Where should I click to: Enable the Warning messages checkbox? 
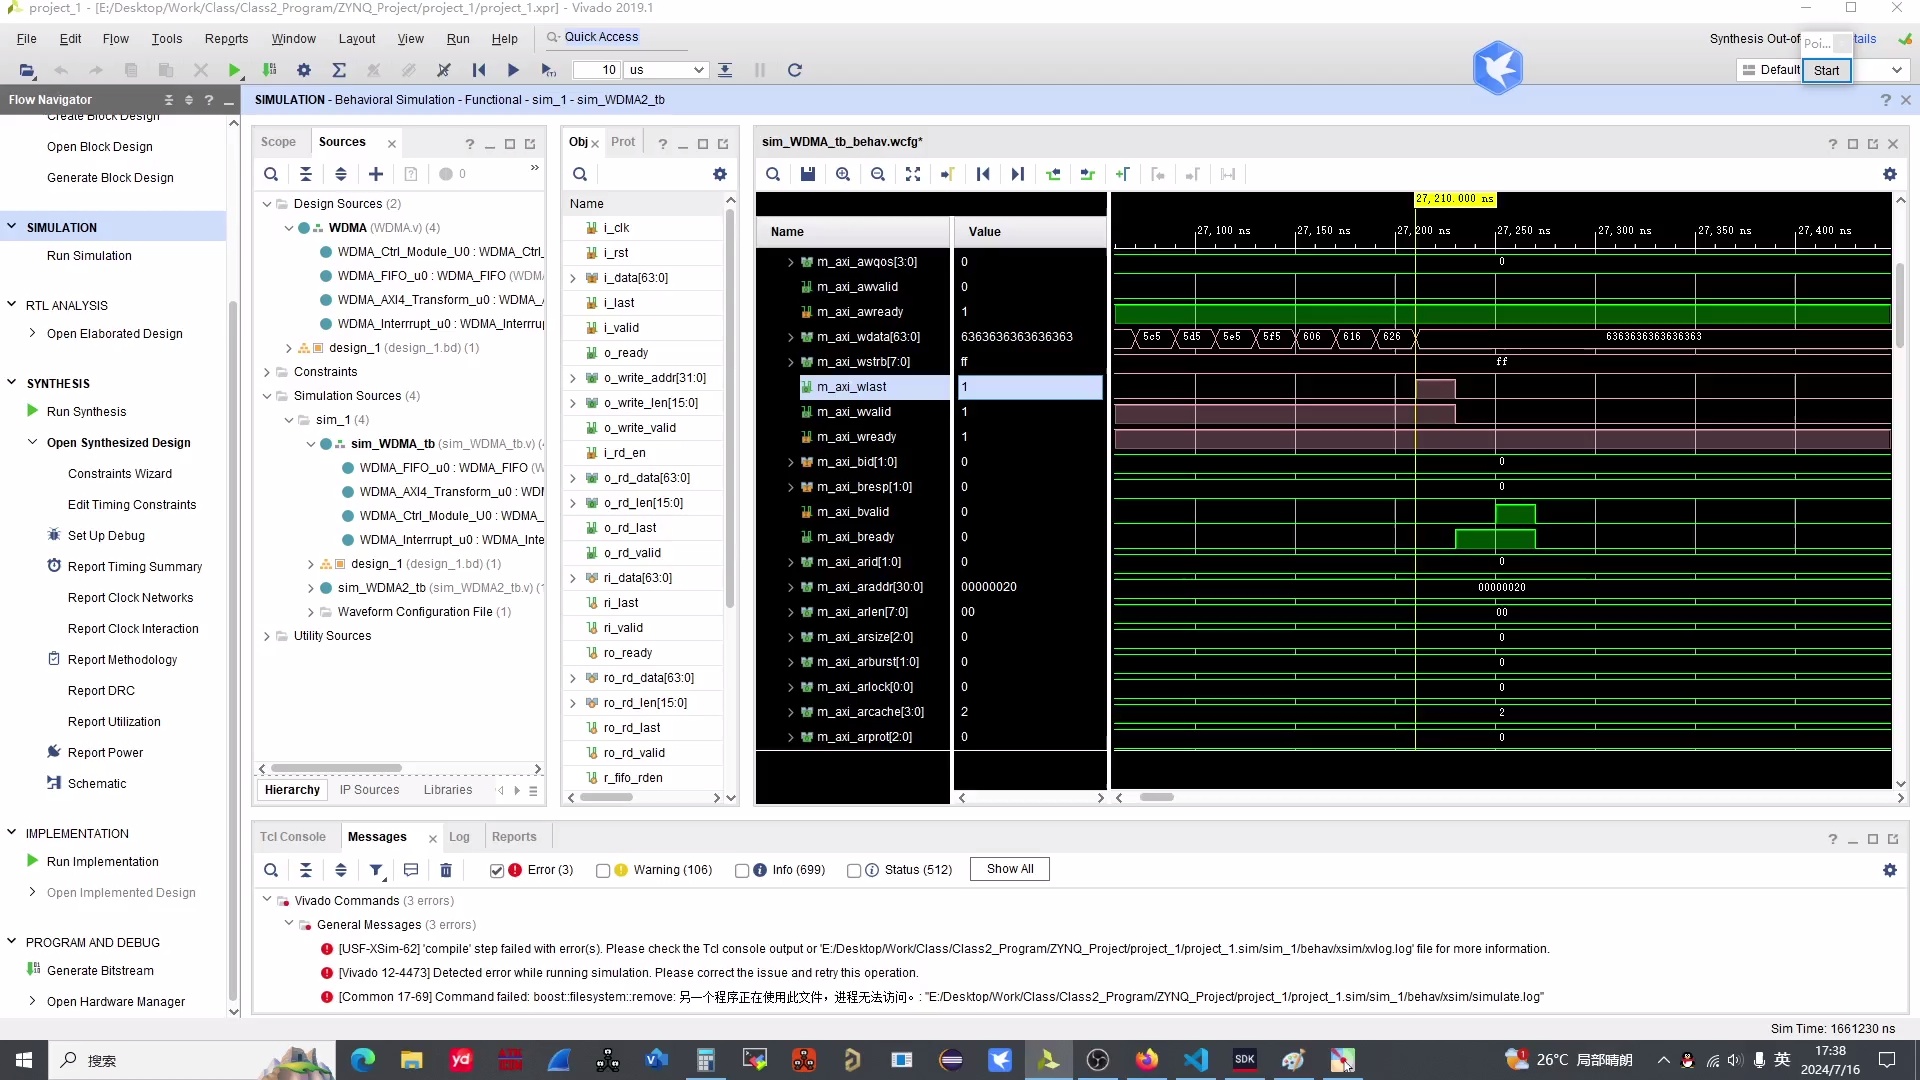coord(603,870)
